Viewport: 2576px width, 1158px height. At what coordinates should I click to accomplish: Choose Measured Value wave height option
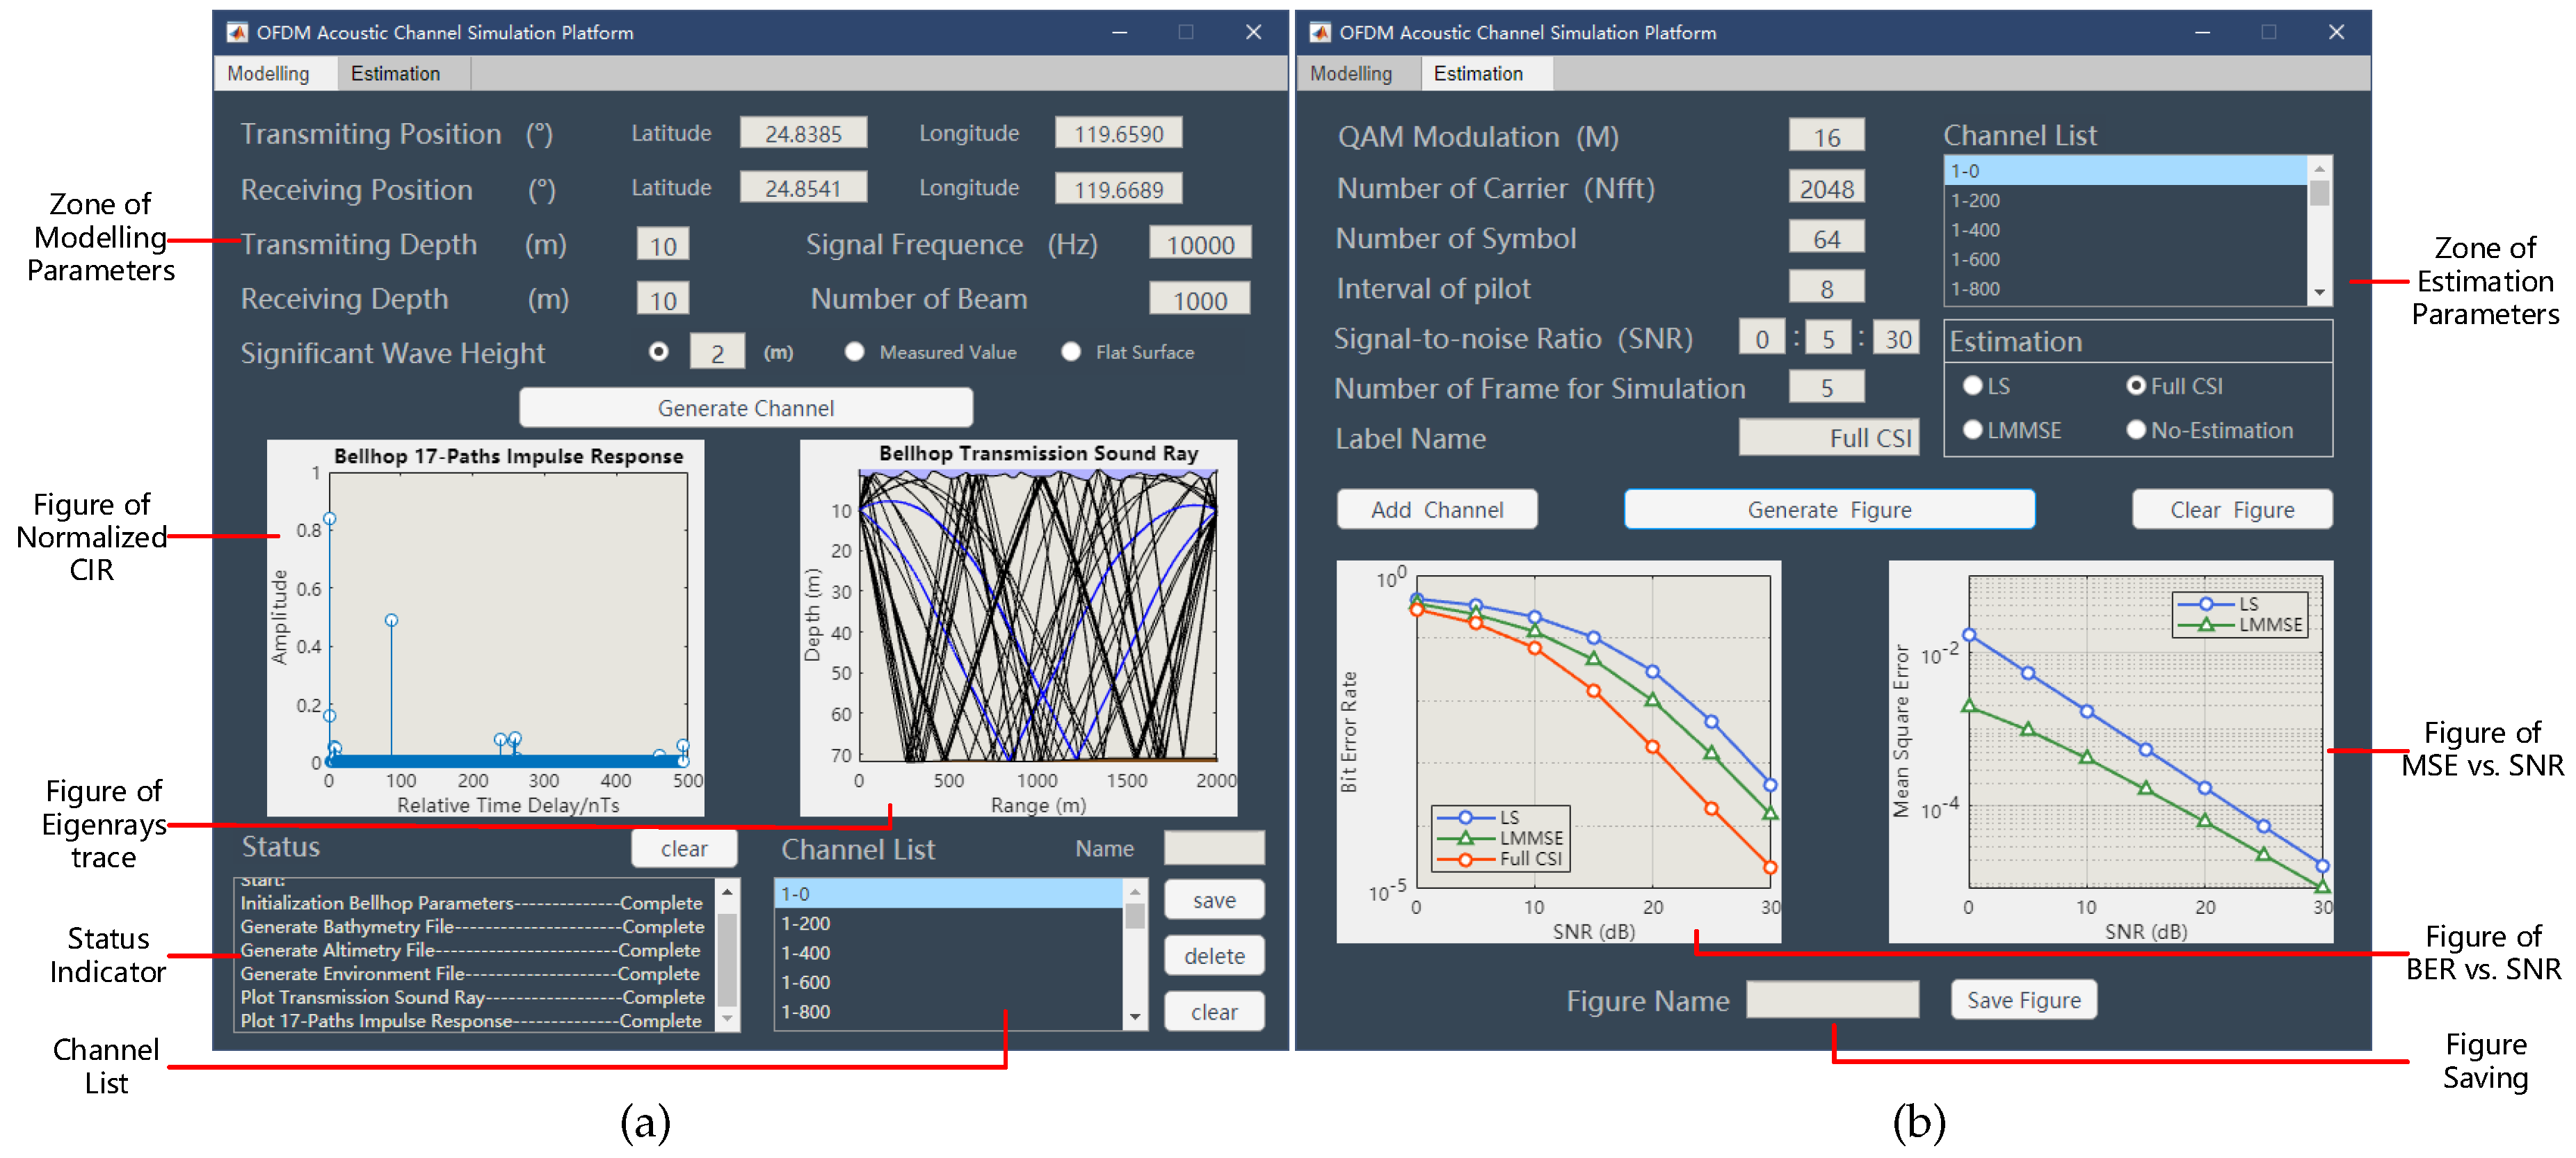tap(855, 352)
